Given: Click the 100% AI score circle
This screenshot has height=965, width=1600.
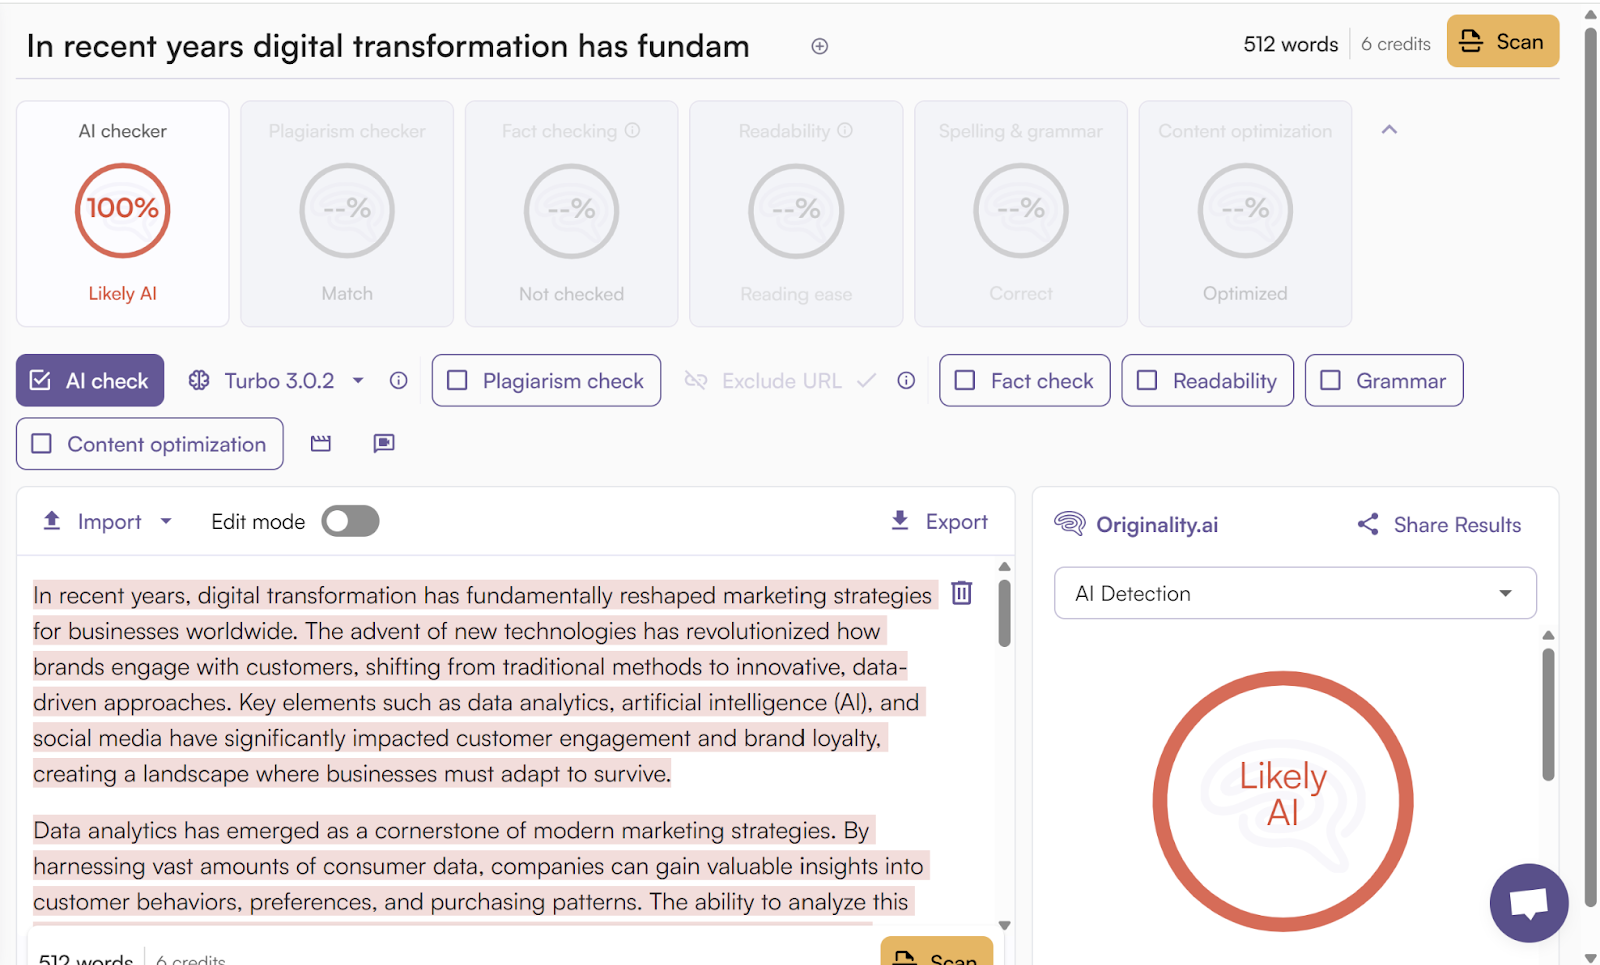Looking at the screenshot, I should click(x=122, y=210).
